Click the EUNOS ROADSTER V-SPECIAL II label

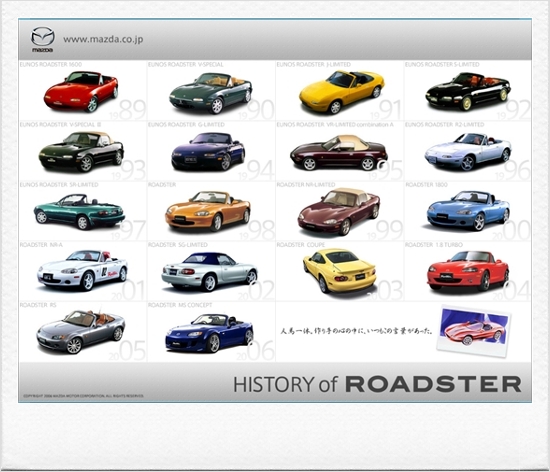pos(61,124)
